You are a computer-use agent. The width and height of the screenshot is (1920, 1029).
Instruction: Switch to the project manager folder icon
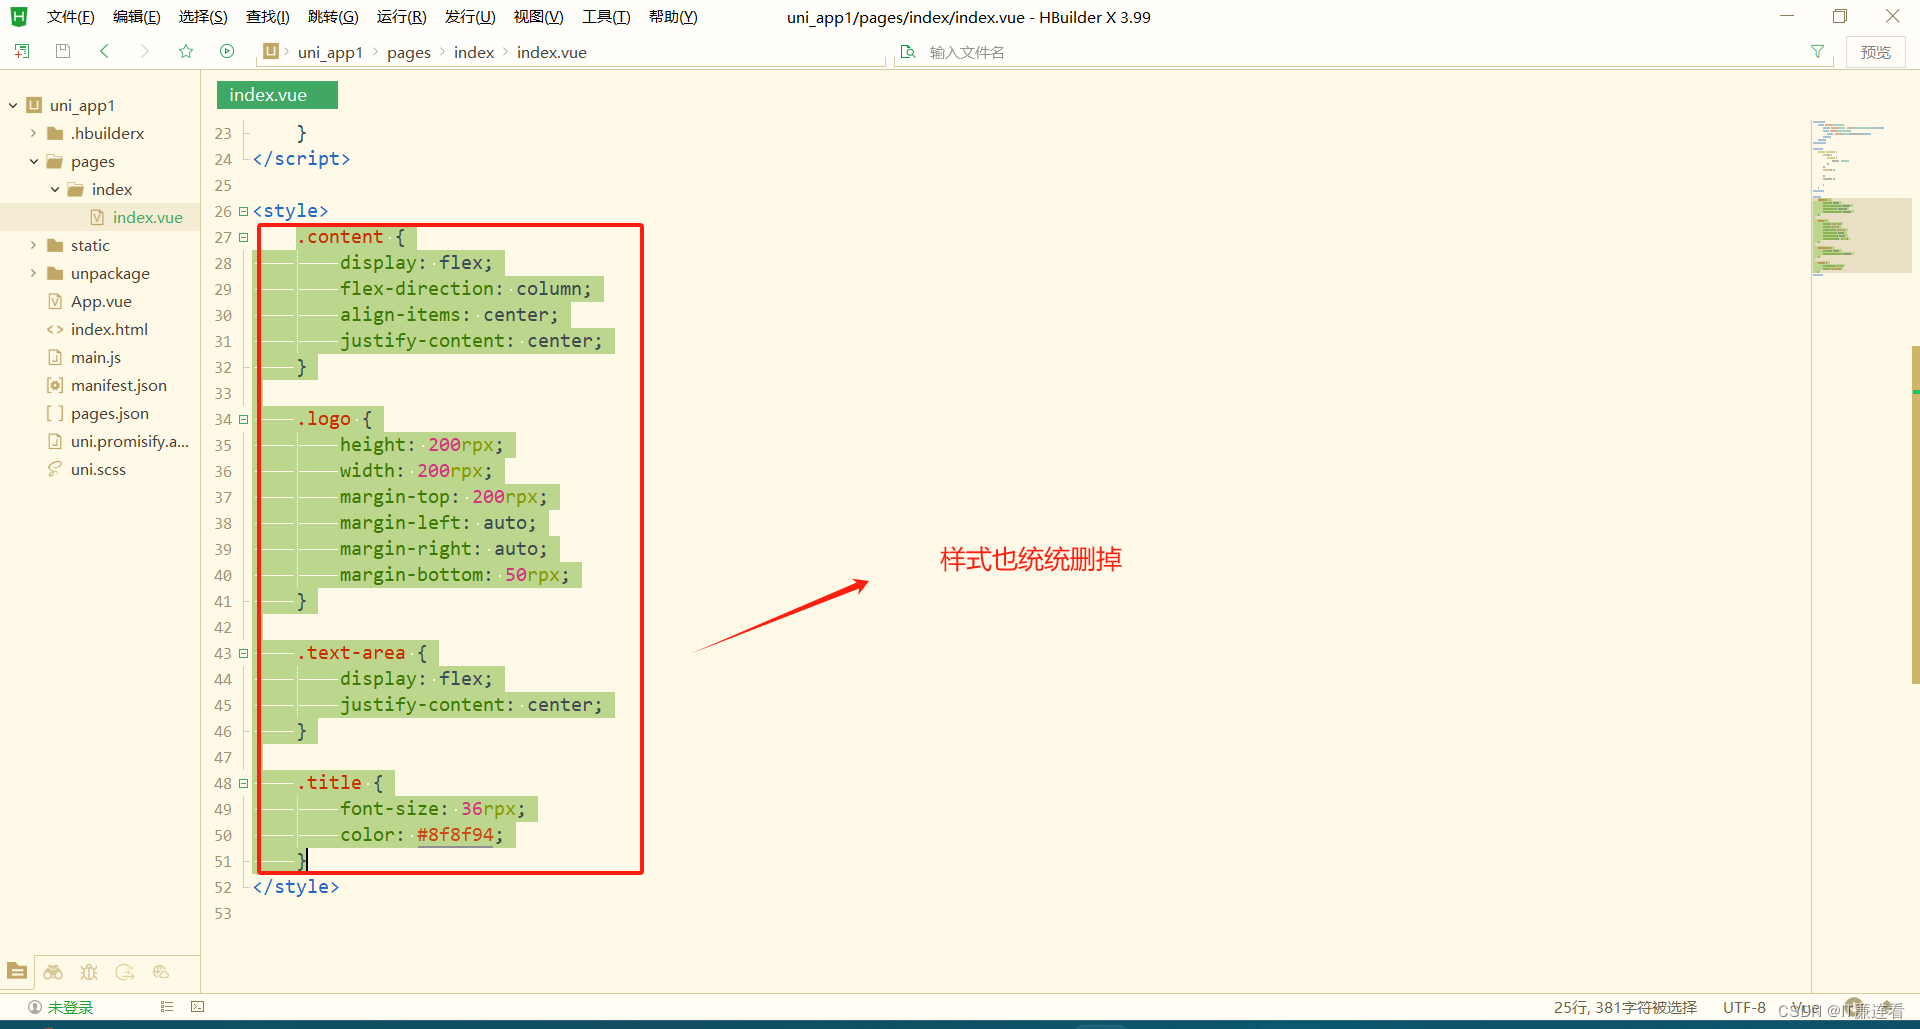click(17, 971)
